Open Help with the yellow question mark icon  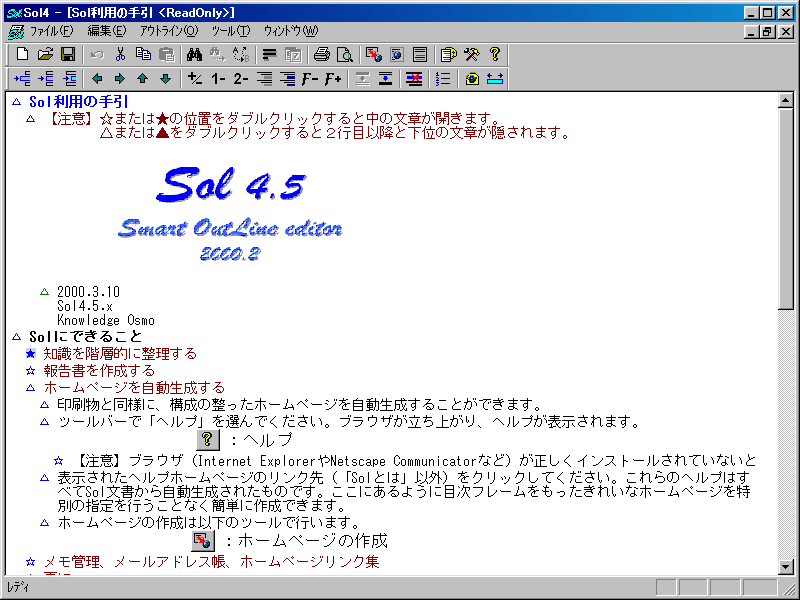pyautogui.click(x=494, y=54)
